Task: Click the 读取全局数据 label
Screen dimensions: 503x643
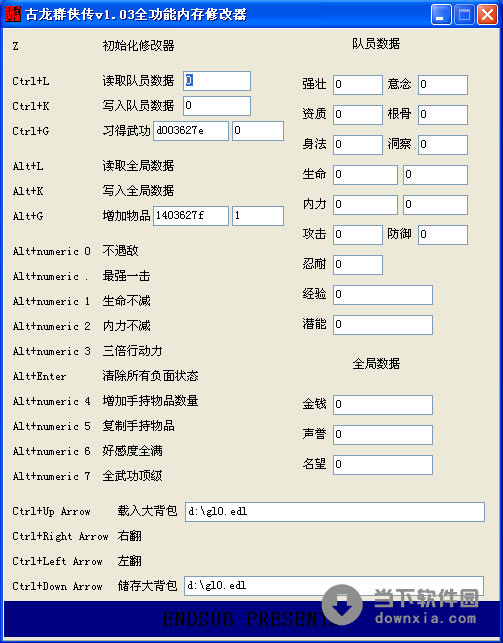Action: [139, 166]
